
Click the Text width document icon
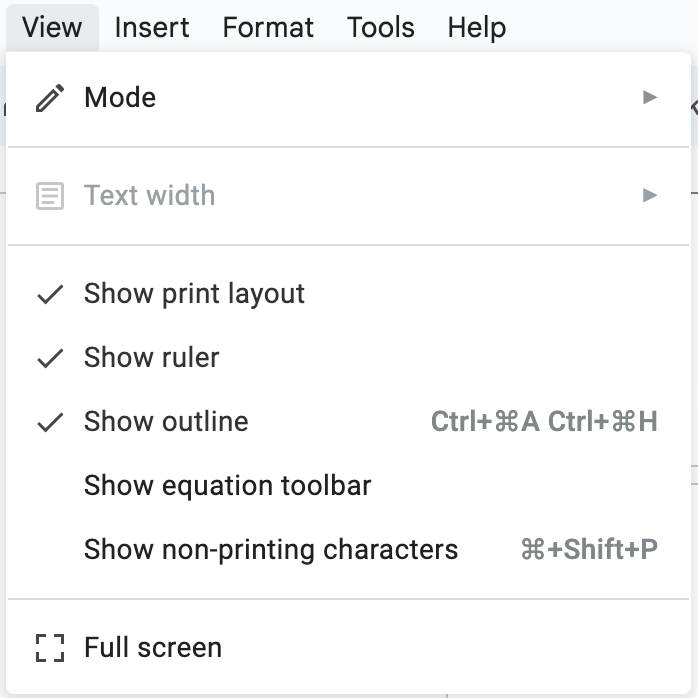click(50, 195)
